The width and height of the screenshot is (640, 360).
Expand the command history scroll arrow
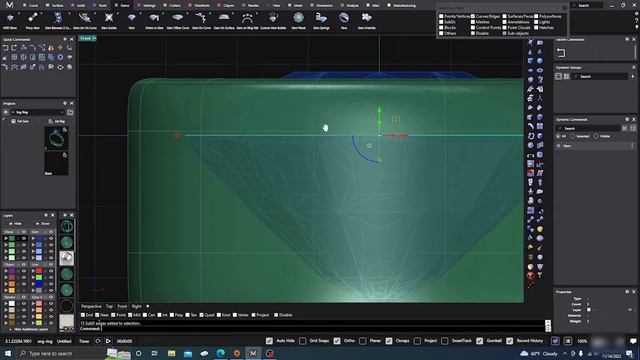pyautogui.click(x=548, y=322)
